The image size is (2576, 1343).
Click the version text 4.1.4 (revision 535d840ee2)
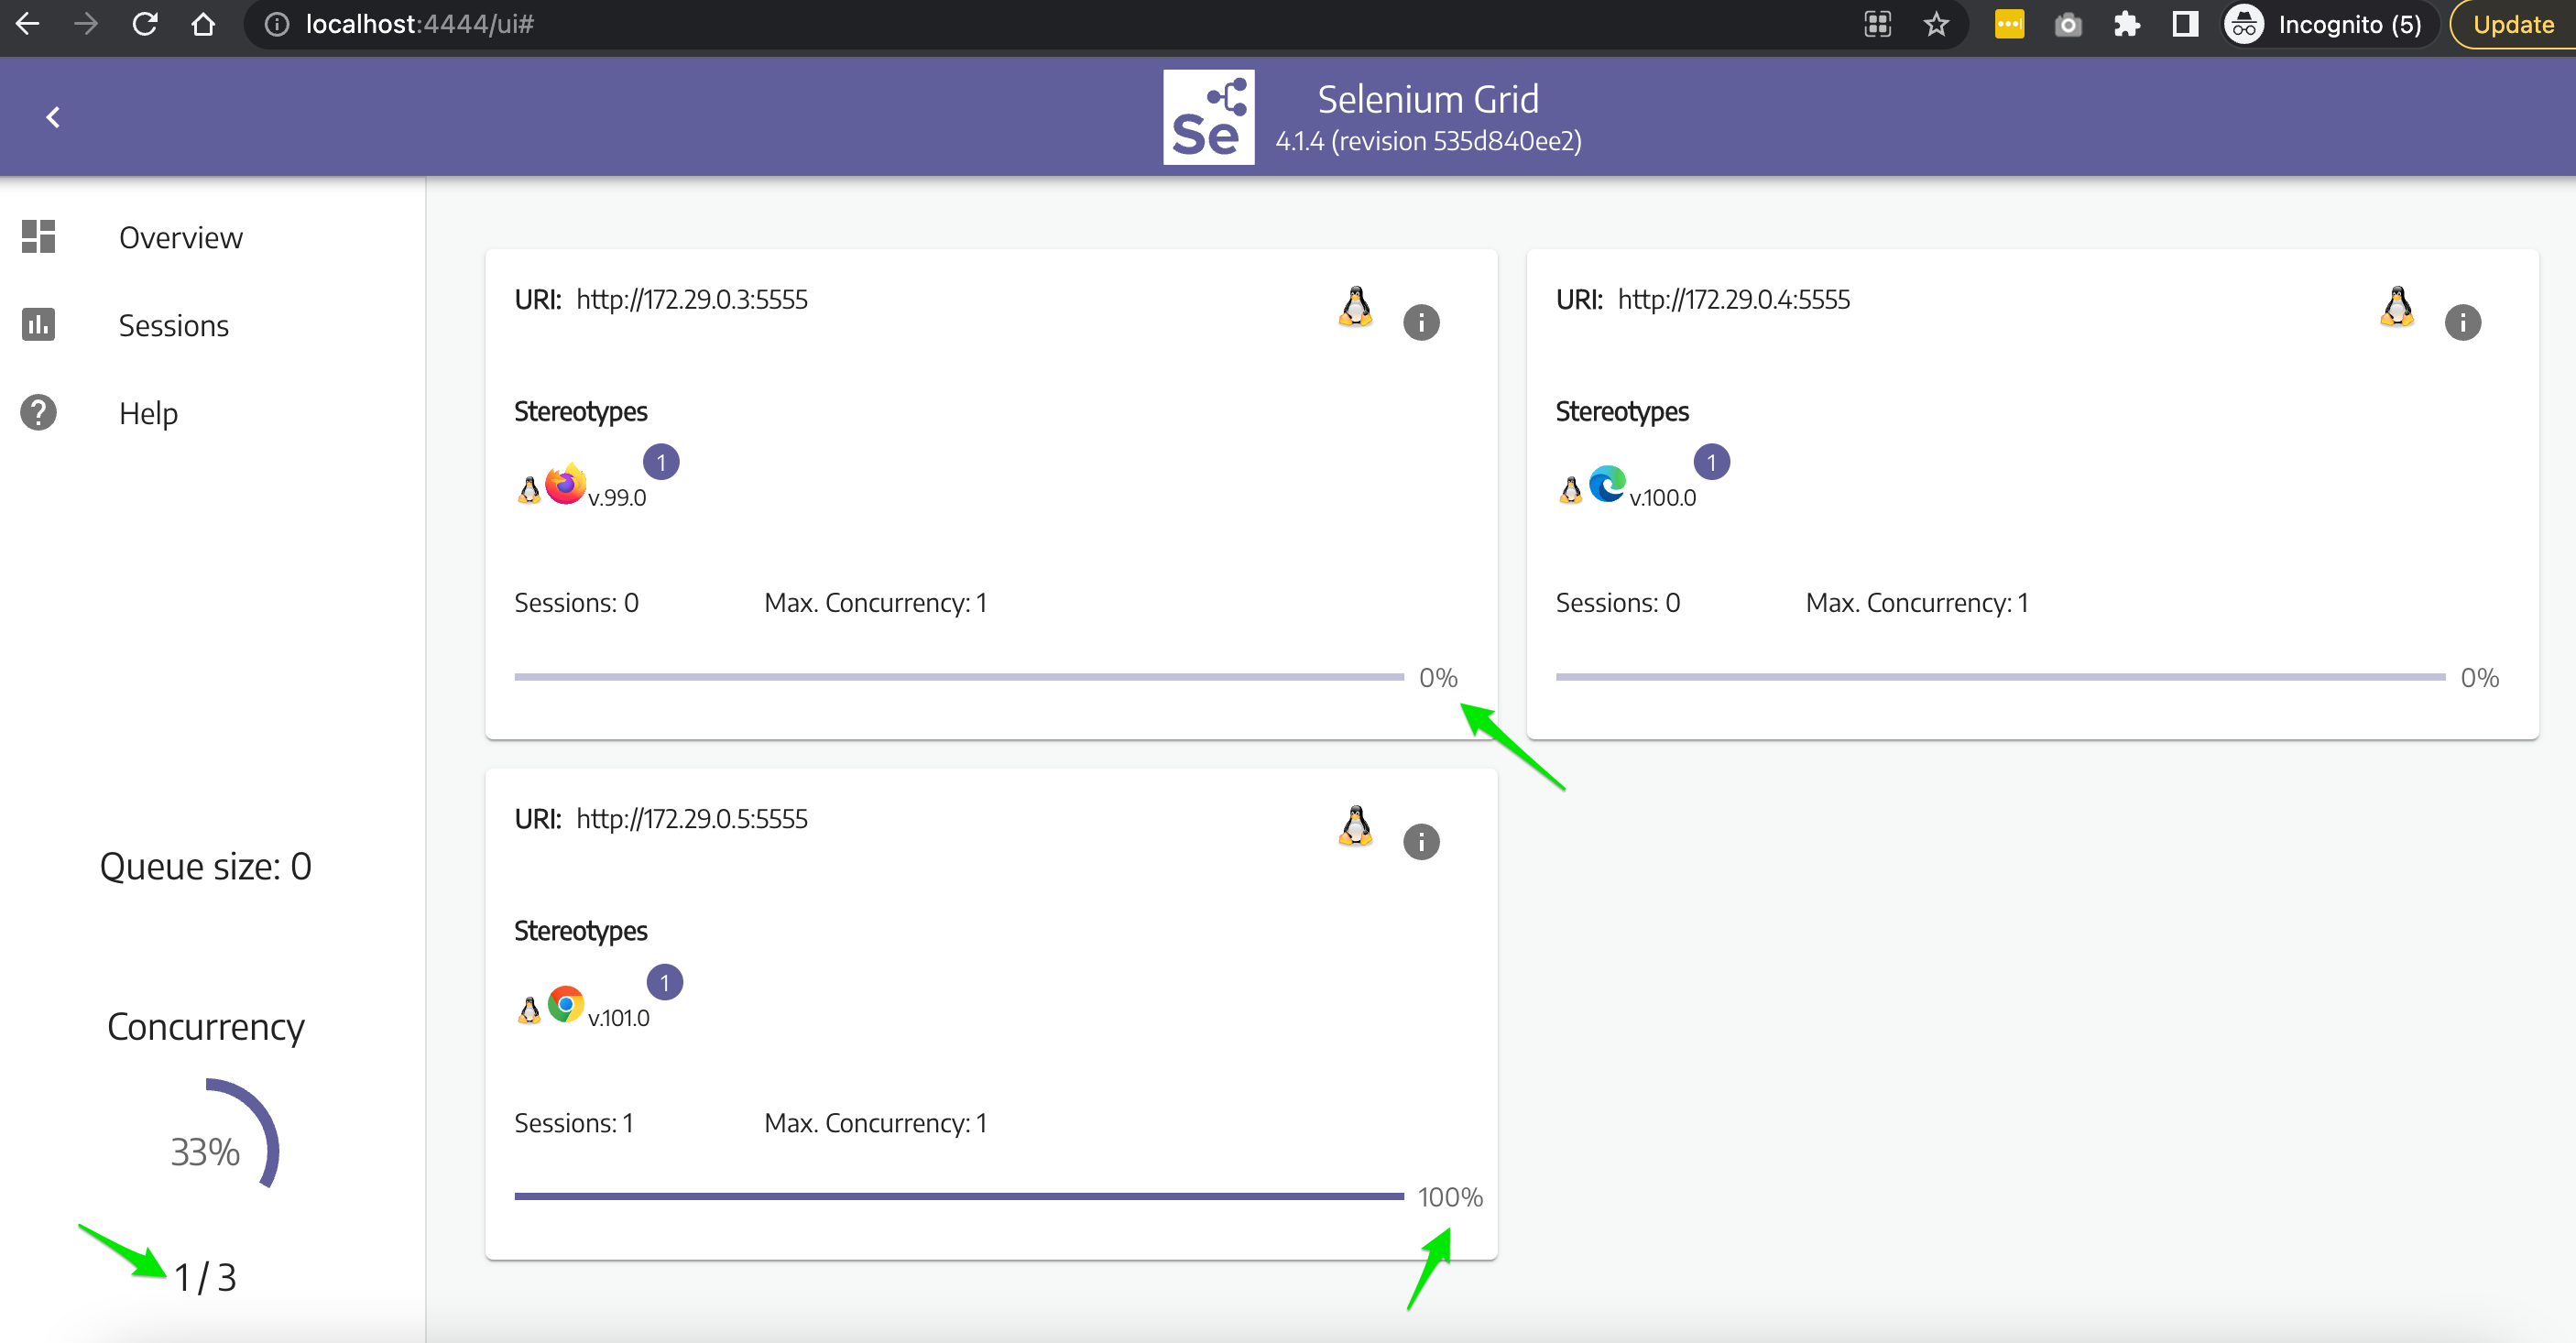(1428, 141)
